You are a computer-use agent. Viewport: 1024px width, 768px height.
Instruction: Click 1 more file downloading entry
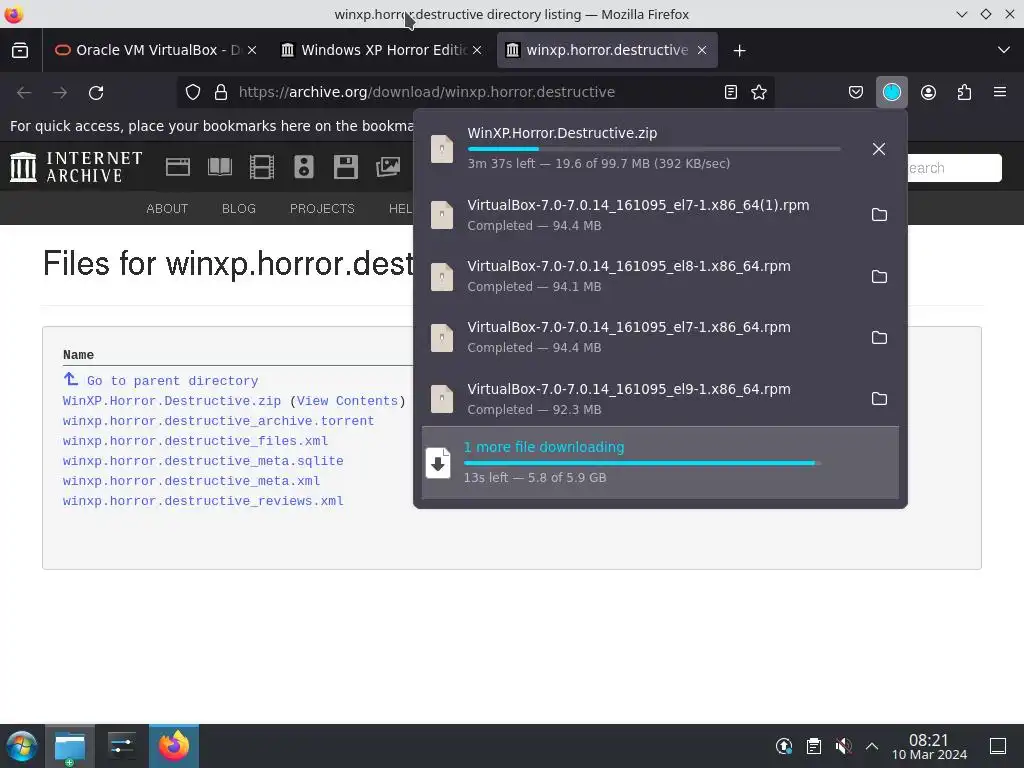point(660,462)
